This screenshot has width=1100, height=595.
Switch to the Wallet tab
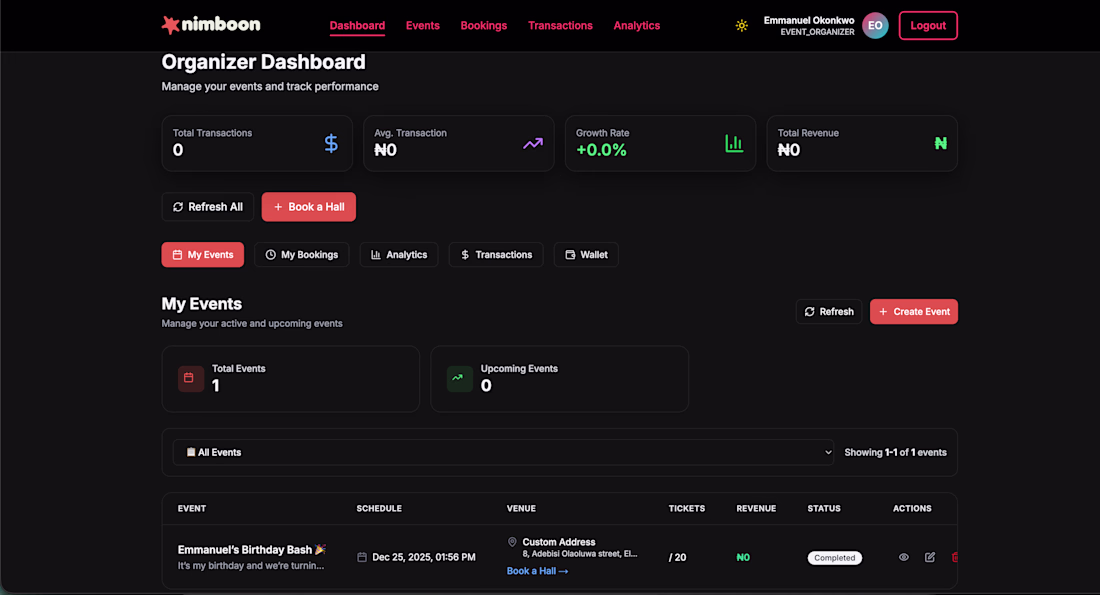click(586, 255)
